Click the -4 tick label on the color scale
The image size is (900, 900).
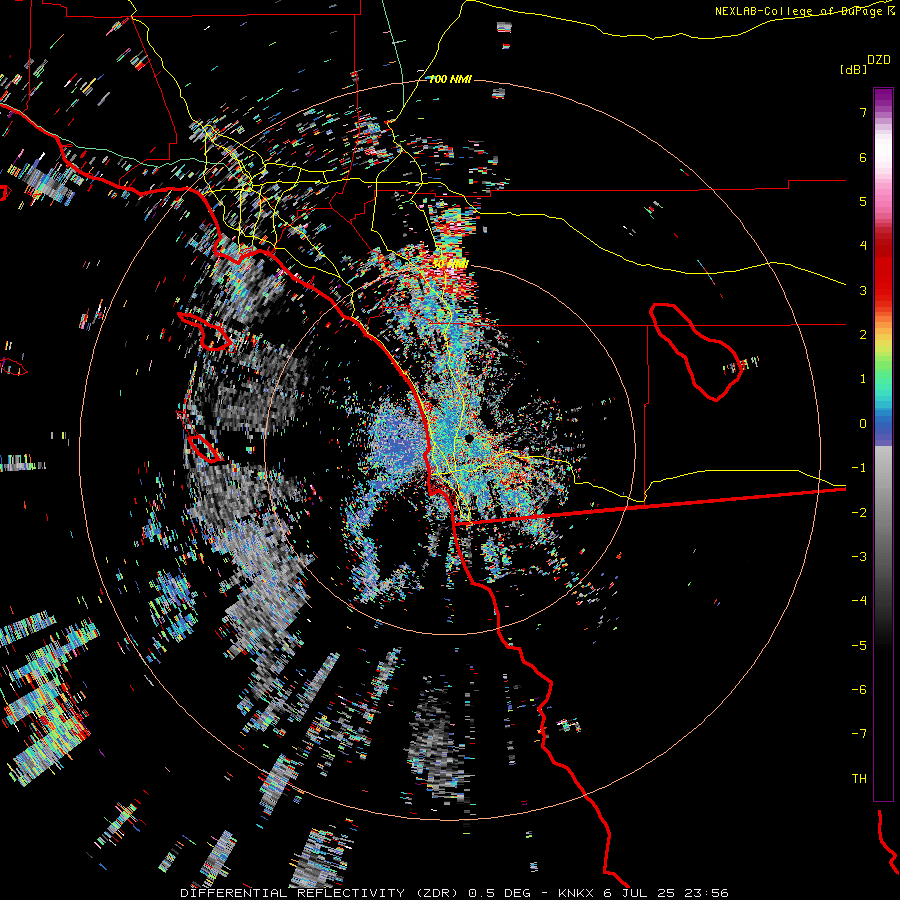[859, 600]
